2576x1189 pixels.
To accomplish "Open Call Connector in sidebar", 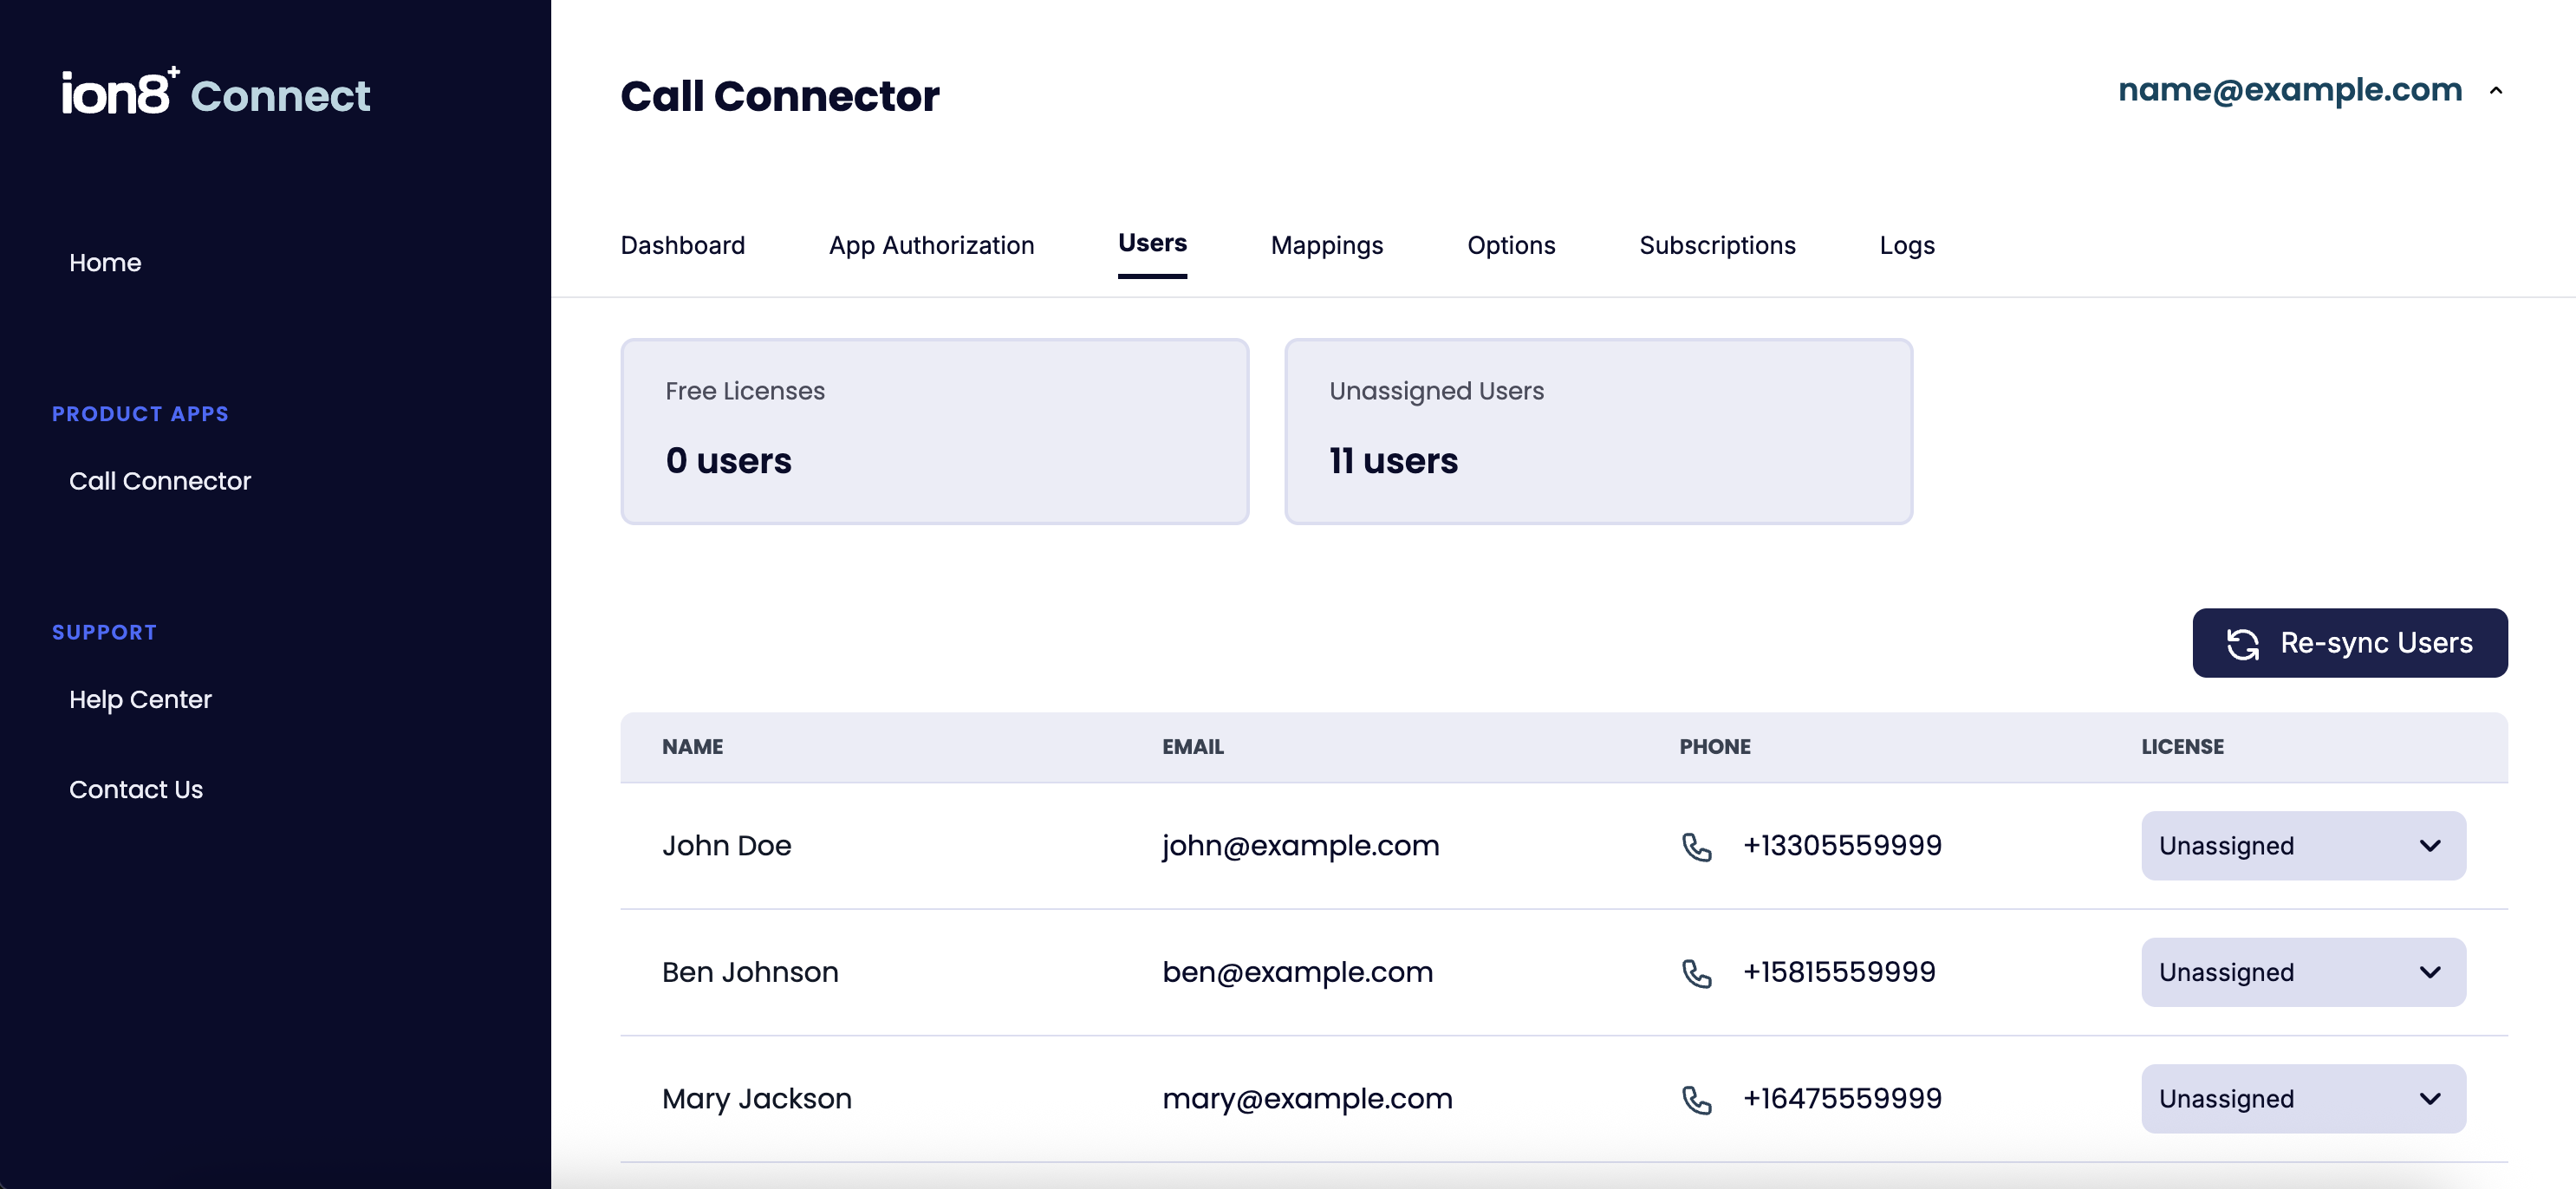I will 160,481.
